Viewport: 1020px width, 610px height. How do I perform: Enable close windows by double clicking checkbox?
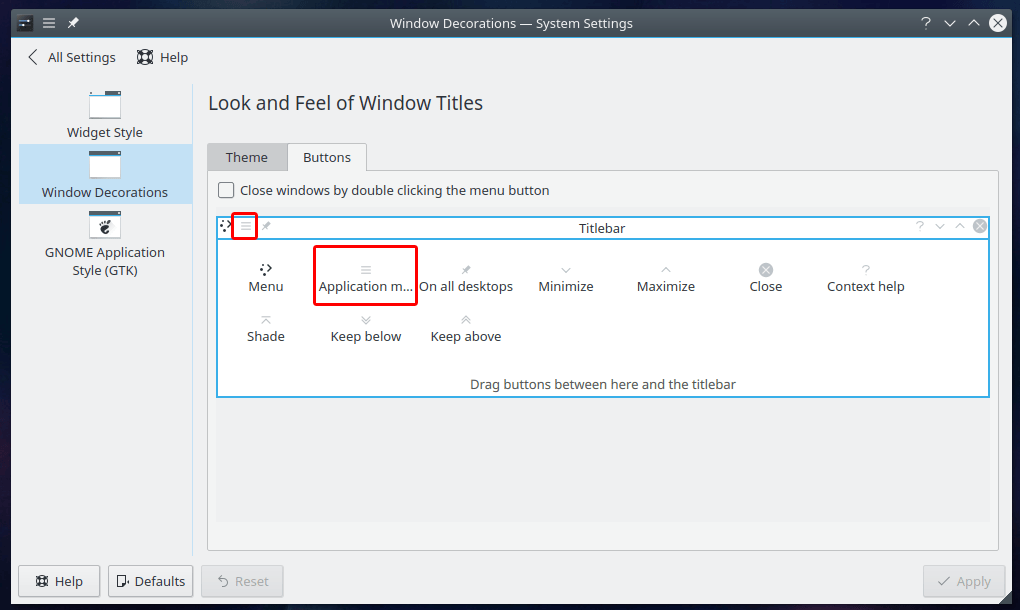[227, 190]
